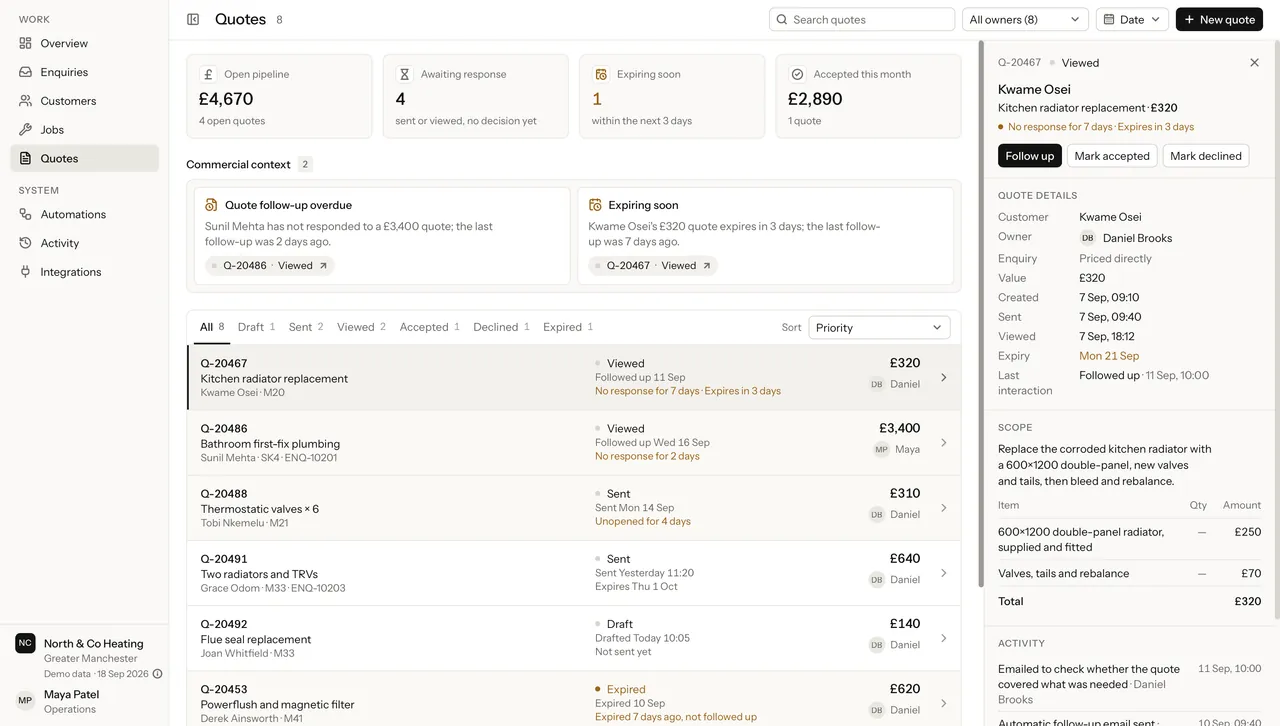Switch to the Viewed tab
Image resolution: width=1280 pixels, height=726 pixels.
(x=362, y=327)
